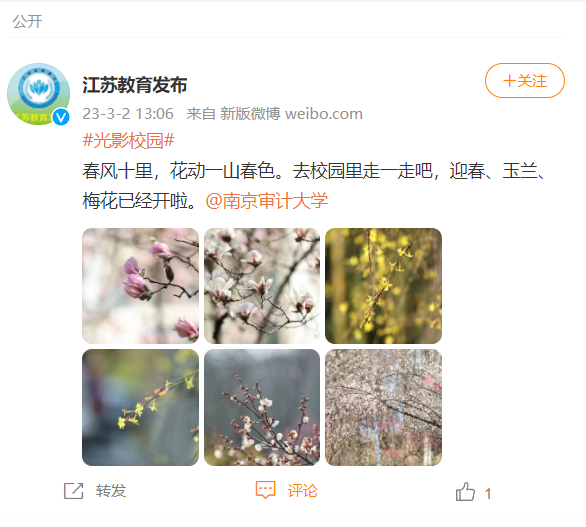
Task: Open the white magnolia branches photo
Action: pos(262,286)
